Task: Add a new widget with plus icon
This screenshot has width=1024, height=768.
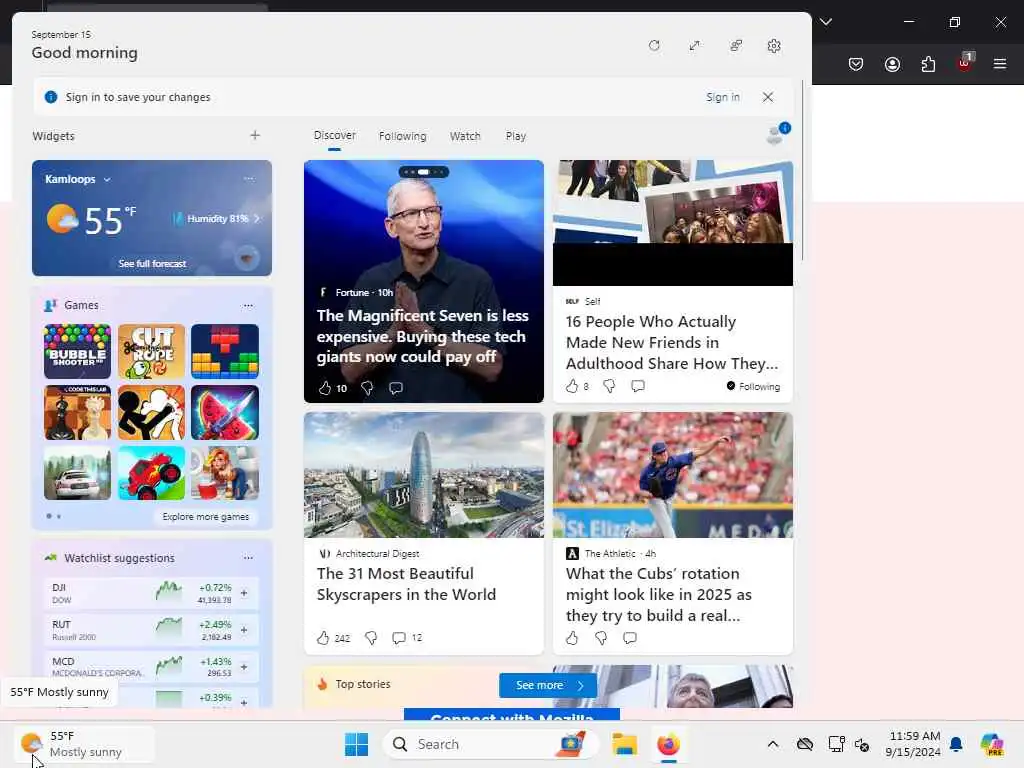Action: click(255, 135)
